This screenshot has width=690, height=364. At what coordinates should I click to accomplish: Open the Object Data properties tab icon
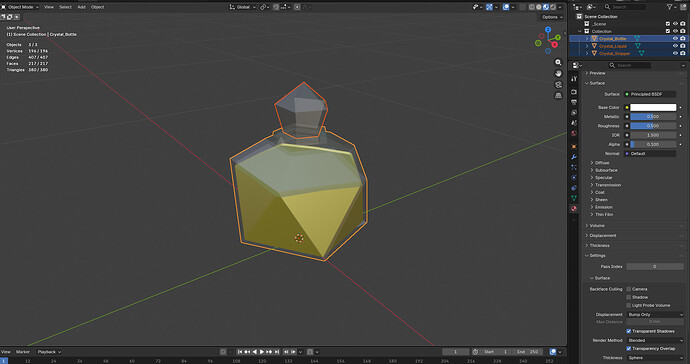tap(574, 199)
